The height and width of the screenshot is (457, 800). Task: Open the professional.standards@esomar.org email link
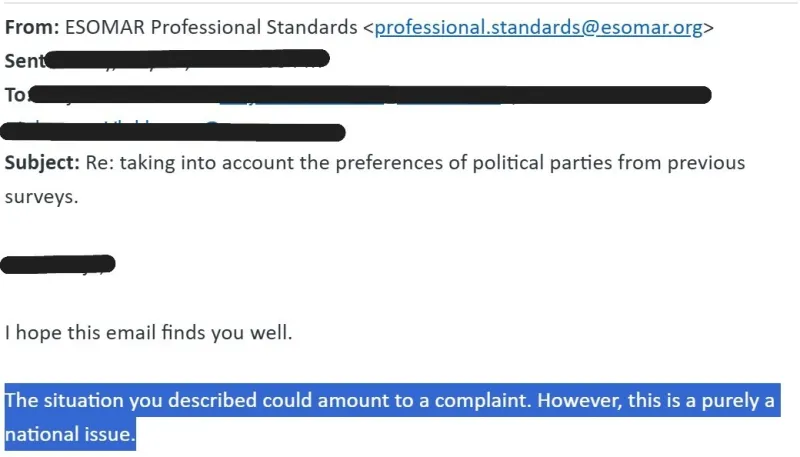coord(538,28)
